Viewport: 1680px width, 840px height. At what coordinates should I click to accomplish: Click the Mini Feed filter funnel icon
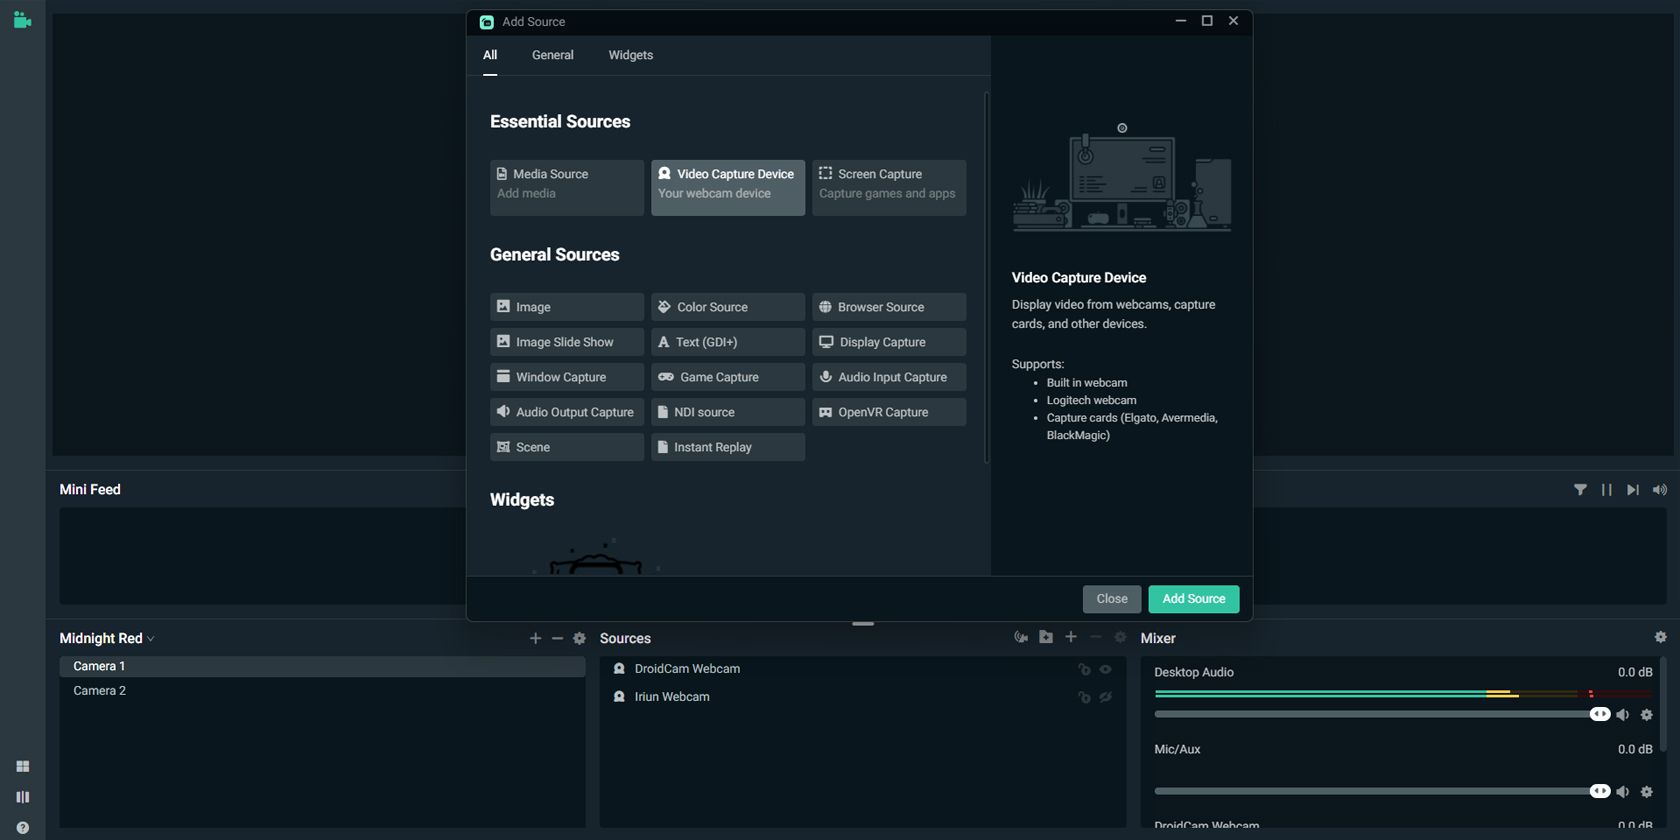(1580, 490)
